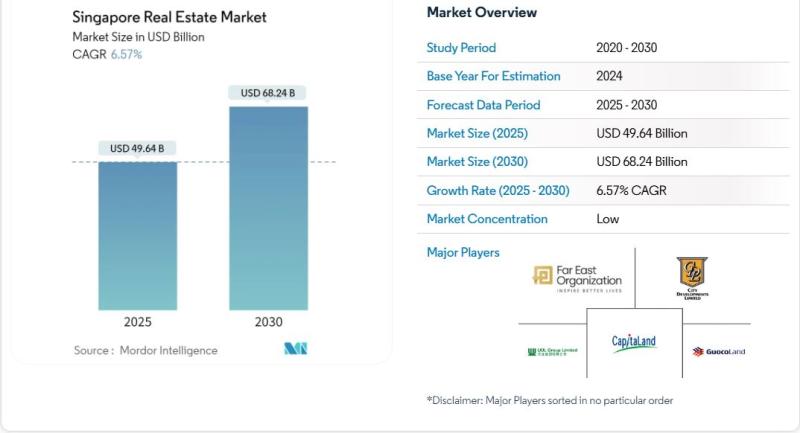Click the Major Players label
This screenshot has width=800, height=433.
(463, 252)
